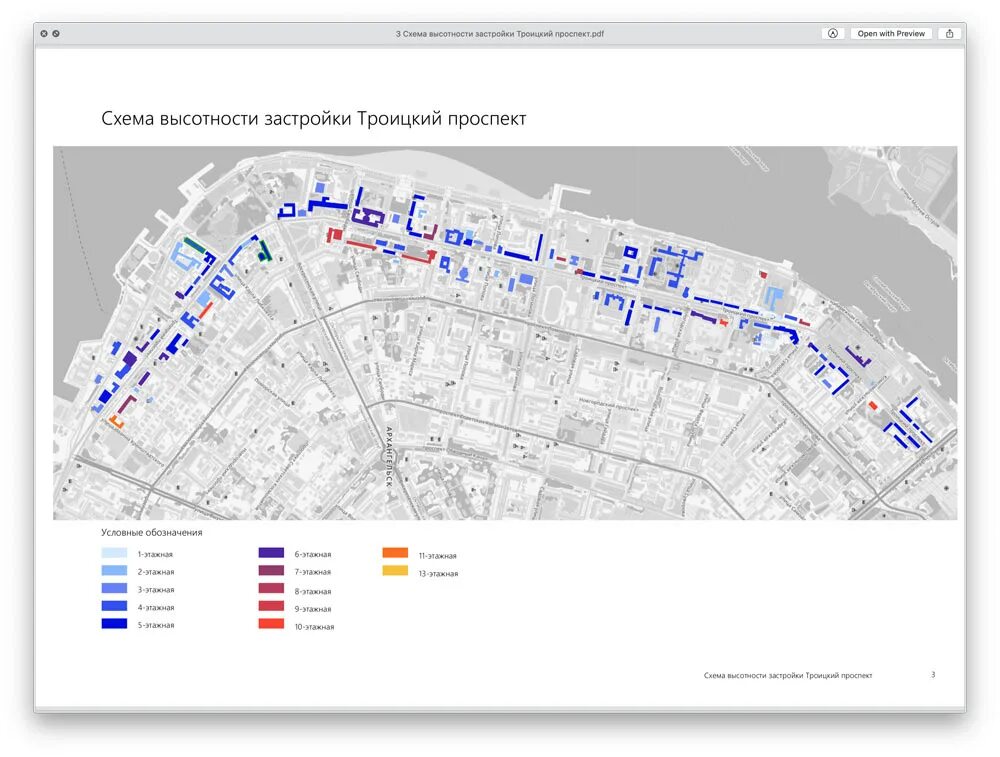Image resolution: width=1000 pixels, height=757 pixels.
Task: Click the 4-этажная legend color swatch
Action: click(x=114, y=606)
